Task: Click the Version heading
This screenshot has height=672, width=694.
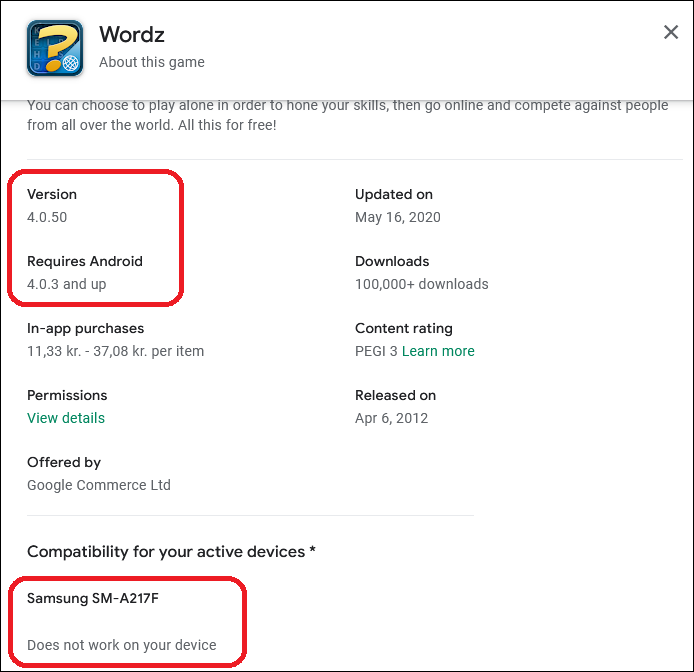Action: 52,194
